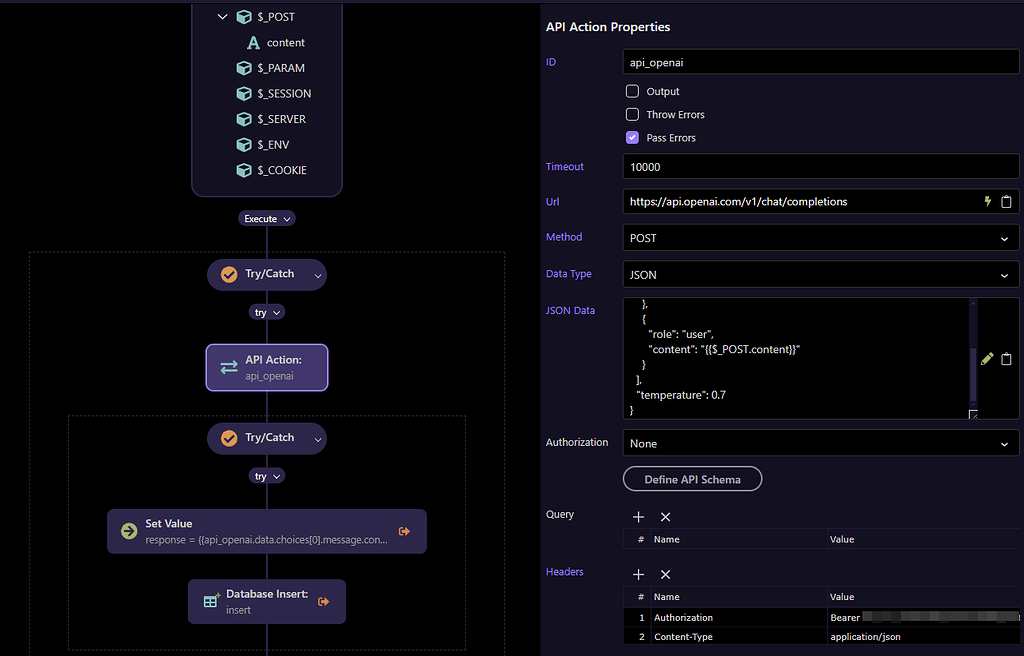
Task: Click the pencil edit icon for JSON Data
Action: 987,359
